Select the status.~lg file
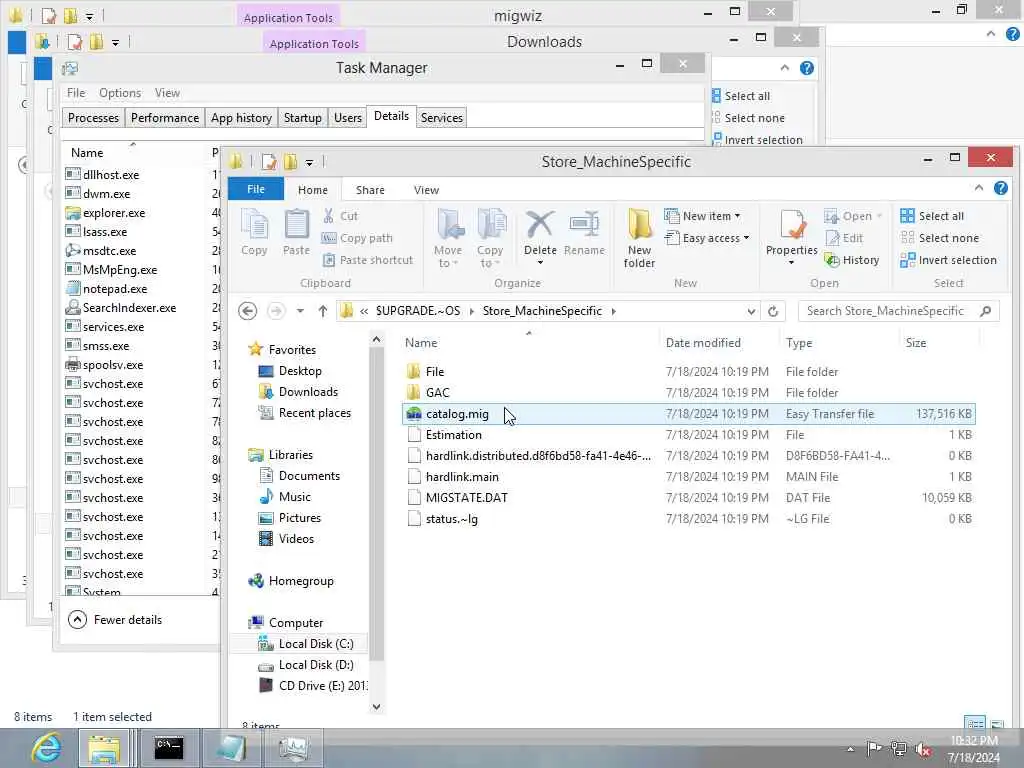Image resolution: width=1024 pixels, height=768 pixels. (689, 519)
